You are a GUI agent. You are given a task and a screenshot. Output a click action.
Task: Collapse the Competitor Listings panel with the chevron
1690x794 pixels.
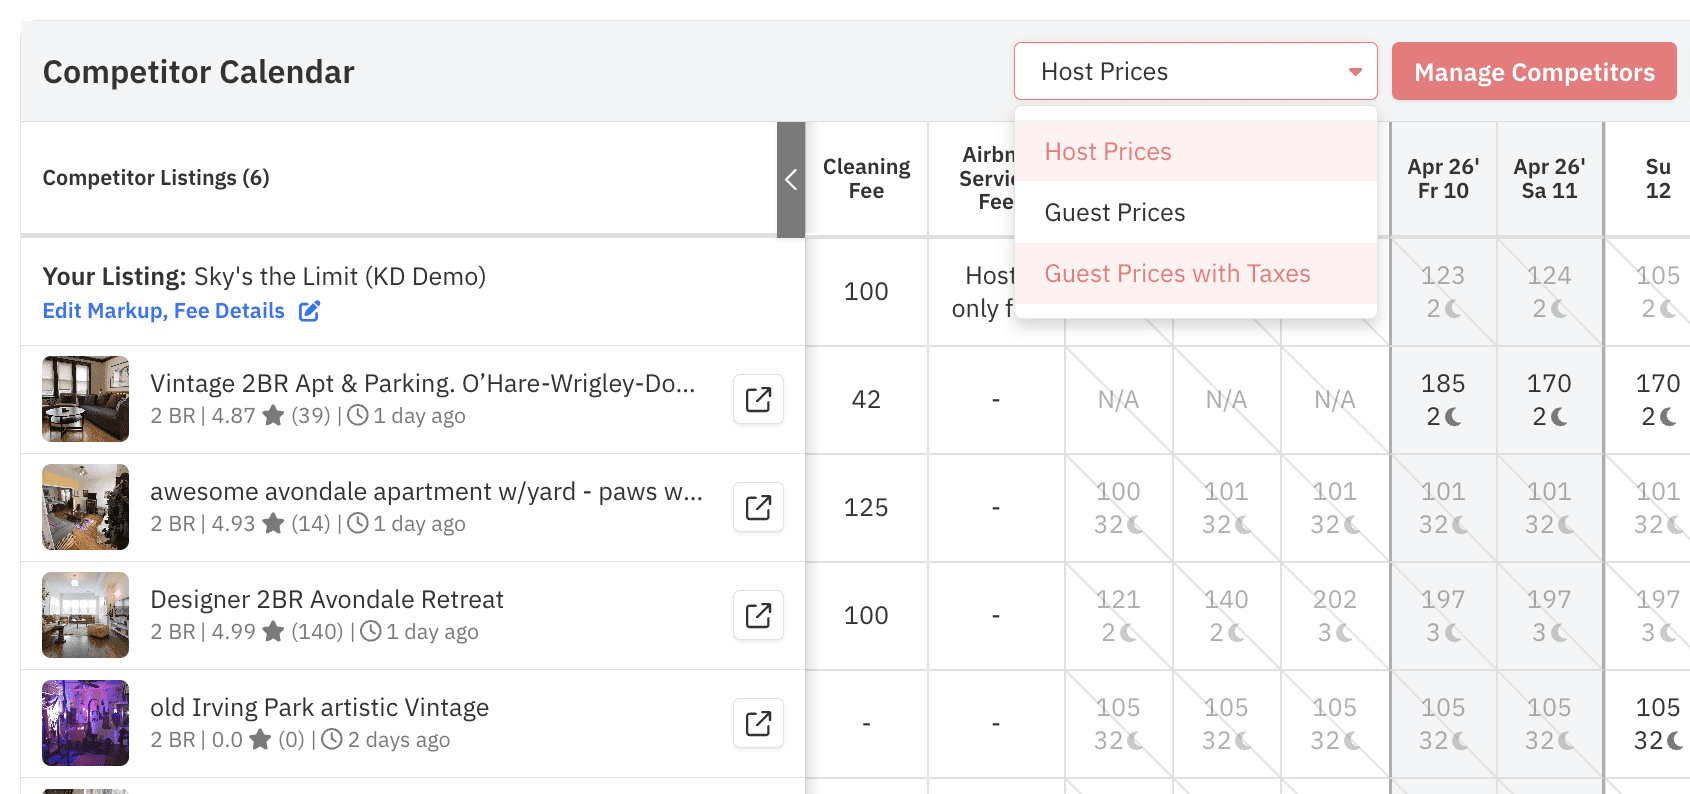[x=791, y=180]
